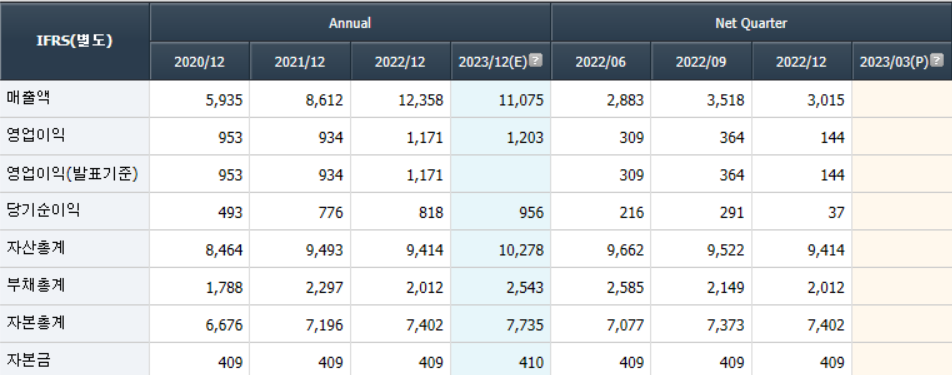
Task: Click the 776 net income value
Action: 330,213
